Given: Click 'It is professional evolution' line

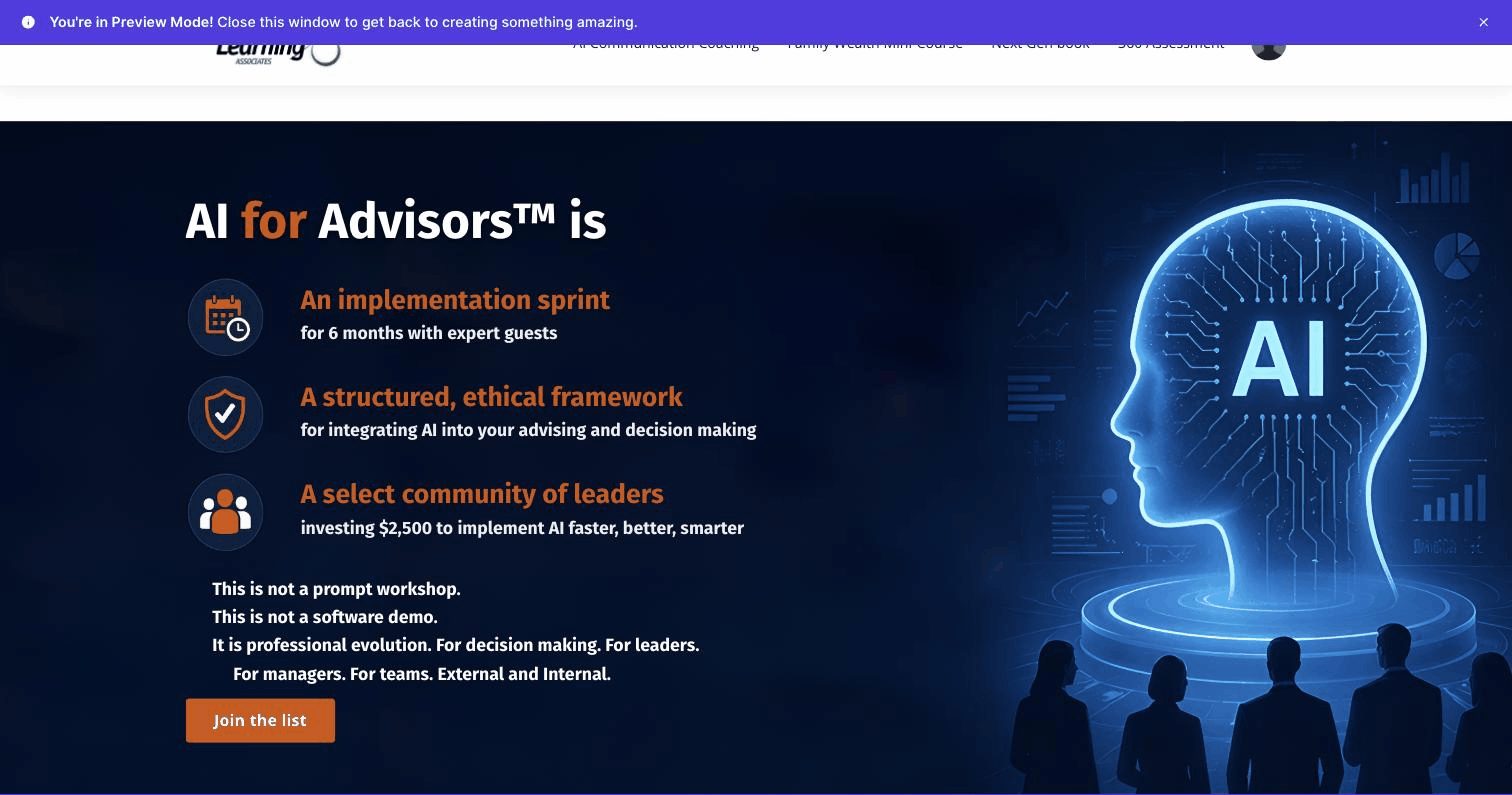Looking at the screenshot, I should [456, 645].
